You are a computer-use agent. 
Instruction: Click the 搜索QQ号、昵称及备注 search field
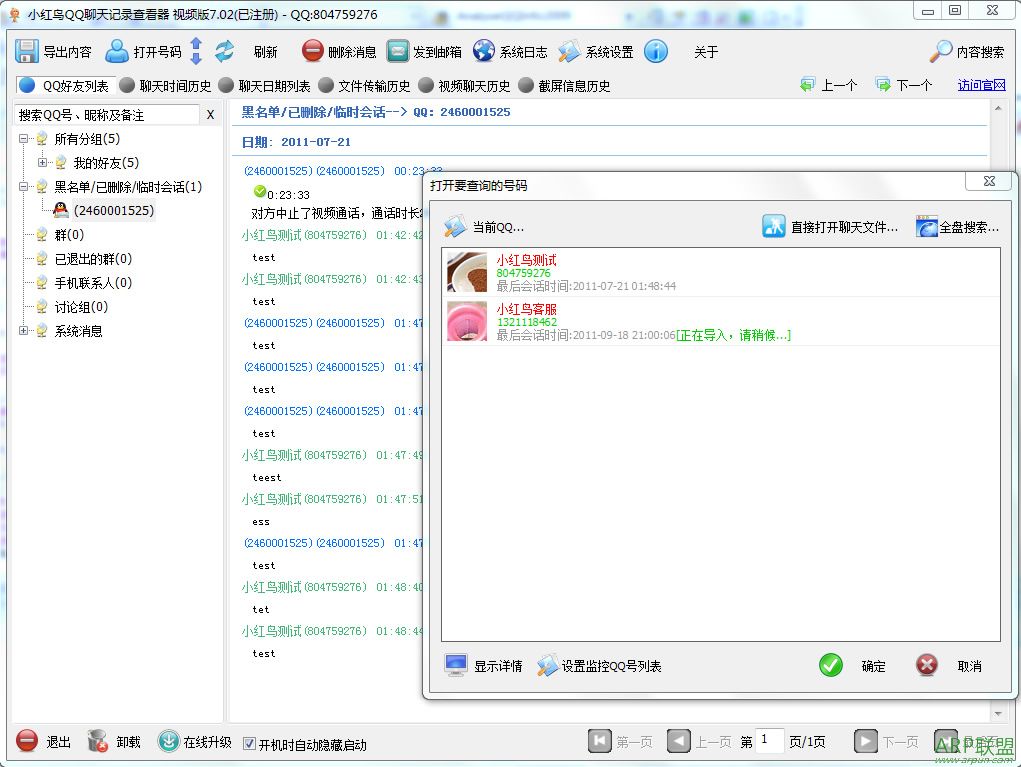click(107, 115)
